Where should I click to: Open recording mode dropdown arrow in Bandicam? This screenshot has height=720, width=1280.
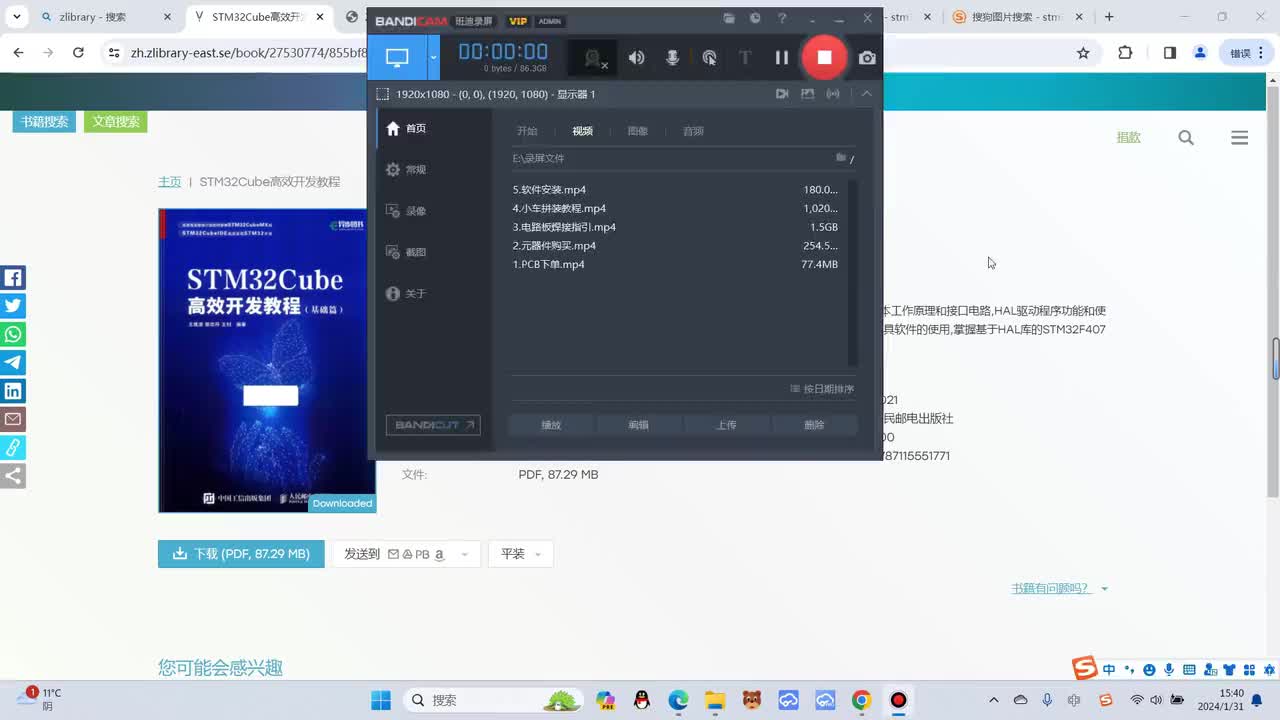433,58
